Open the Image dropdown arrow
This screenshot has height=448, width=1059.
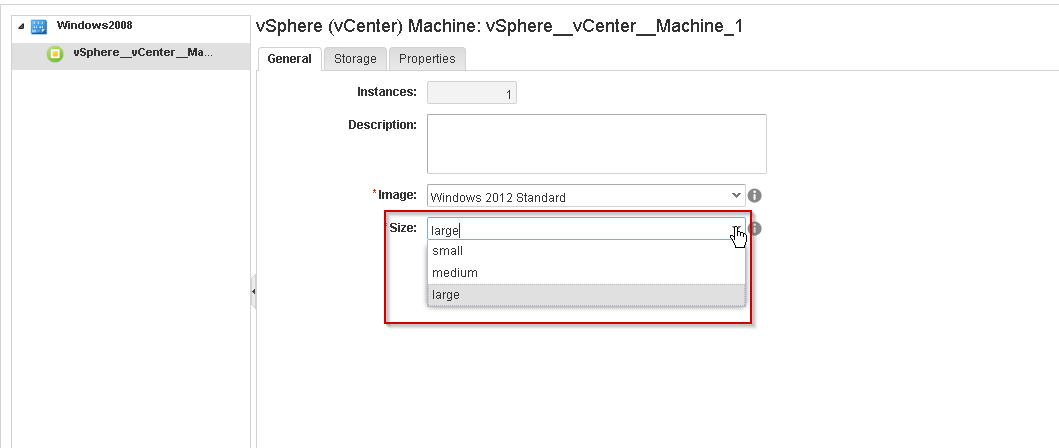click(737, 196)
